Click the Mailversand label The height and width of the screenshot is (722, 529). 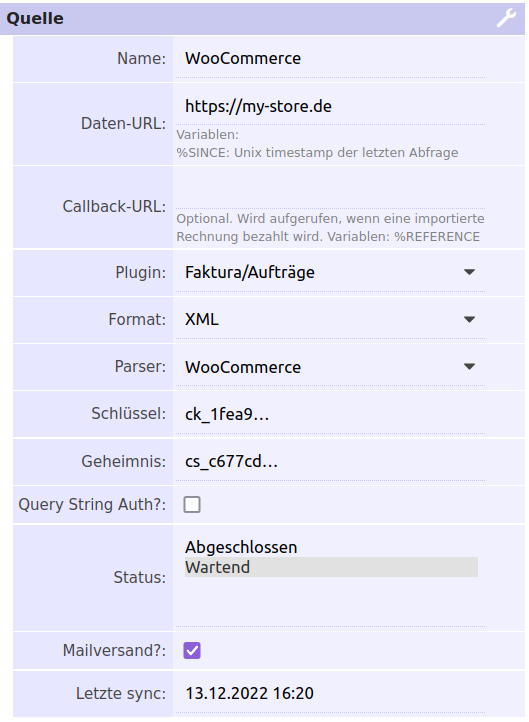(114, 651)
